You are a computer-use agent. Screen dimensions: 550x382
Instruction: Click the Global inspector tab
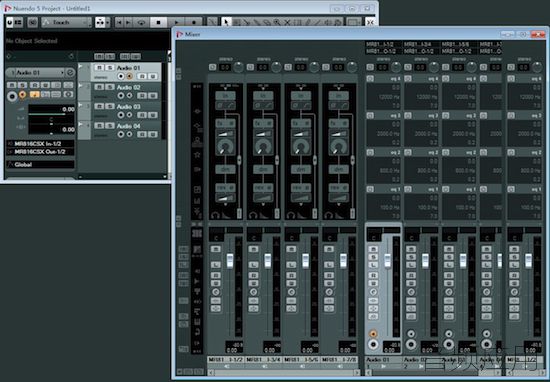(40, 165)
